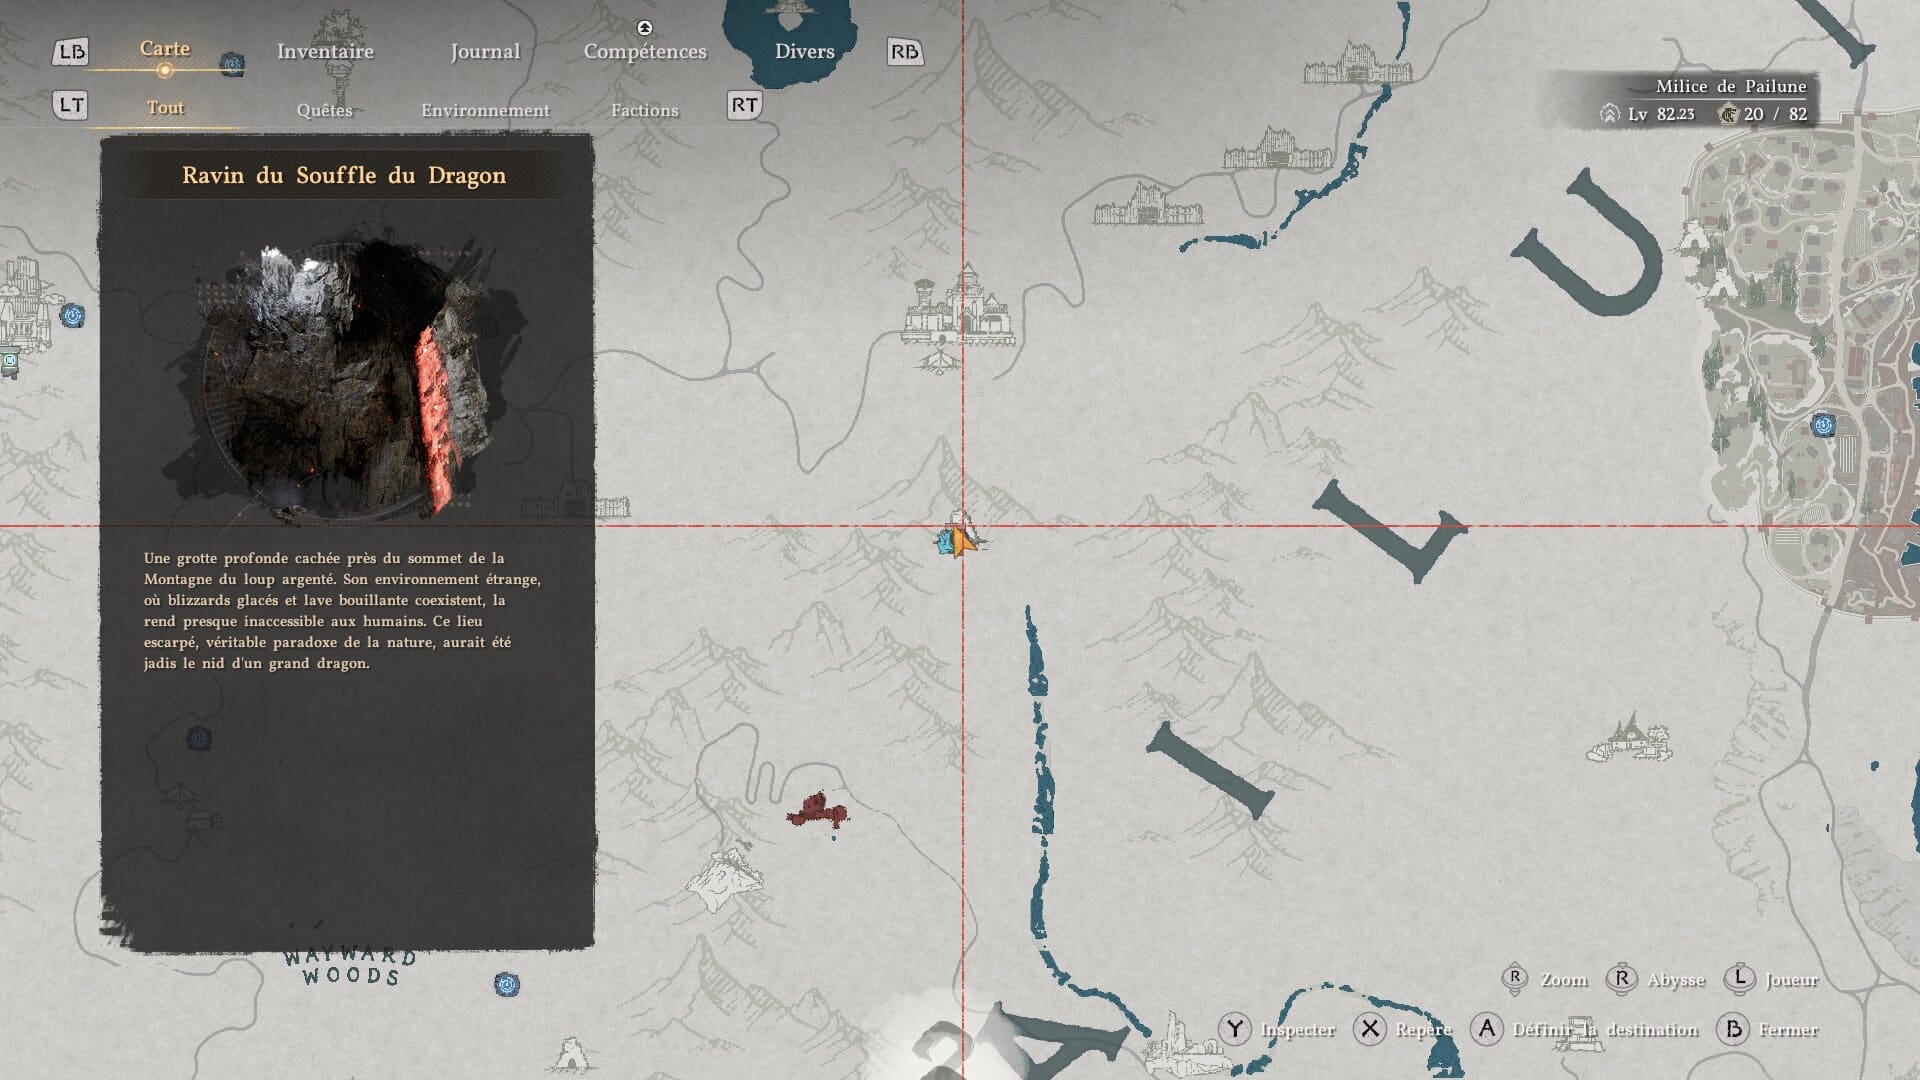Open the Divers tab
This screenshot has height=1080, width=1920.
804,52
